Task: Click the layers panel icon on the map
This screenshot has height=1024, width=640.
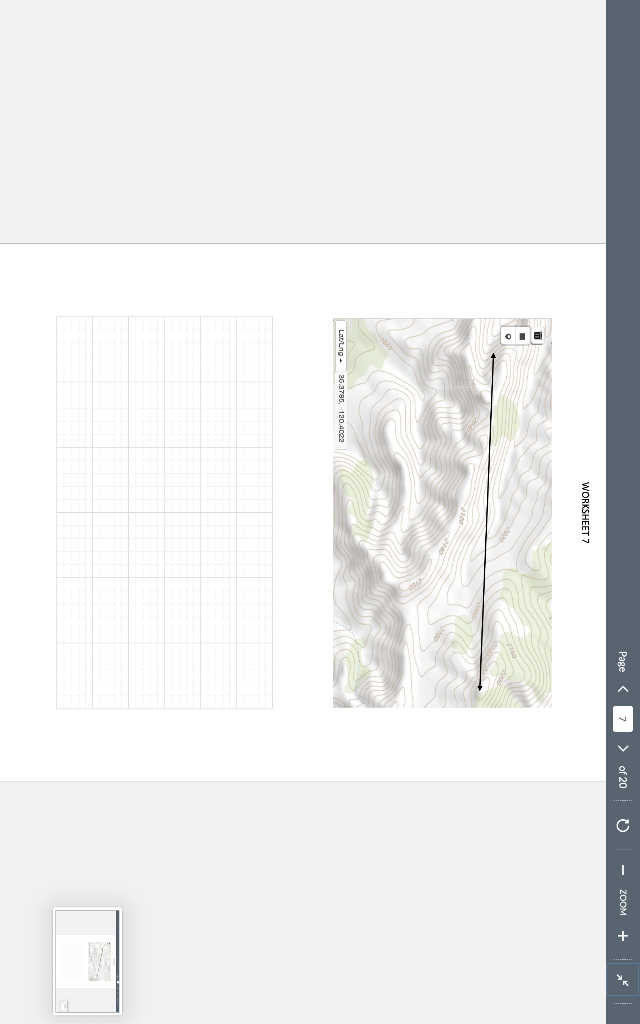Action: click(537, 335)
